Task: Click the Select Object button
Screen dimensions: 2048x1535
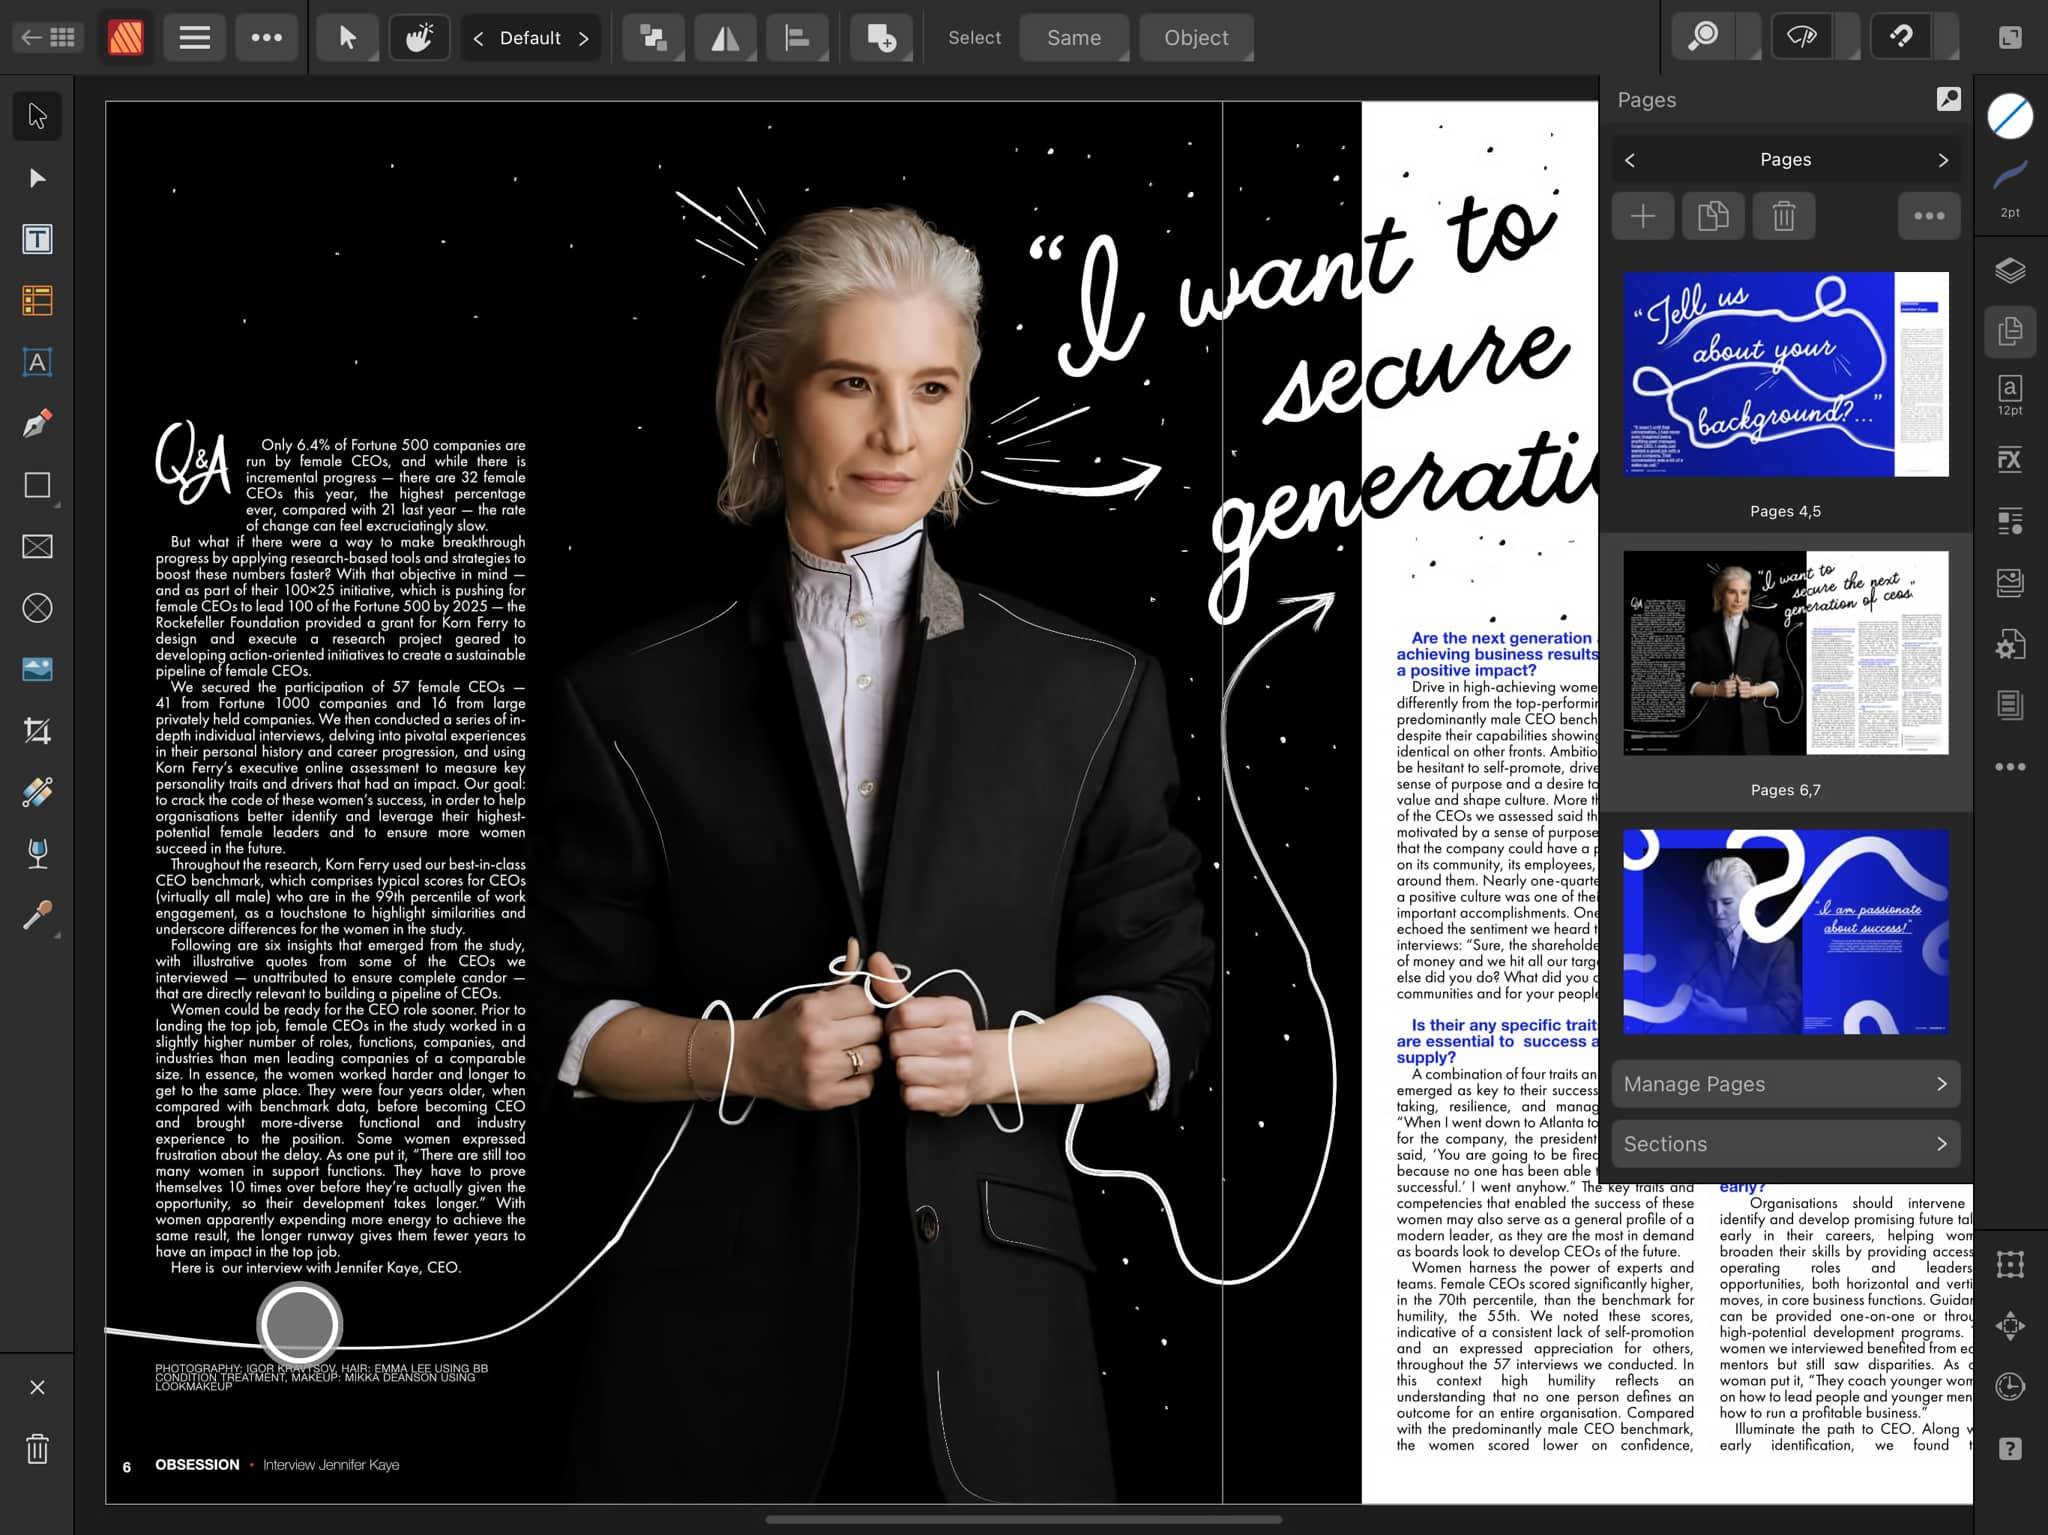Action: (1196, 38)
